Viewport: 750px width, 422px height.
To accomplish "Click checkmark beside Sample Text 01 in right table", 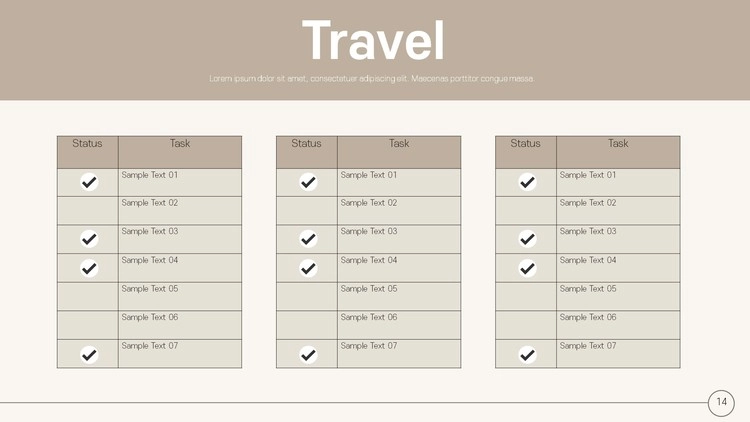I will click(527, 182).
